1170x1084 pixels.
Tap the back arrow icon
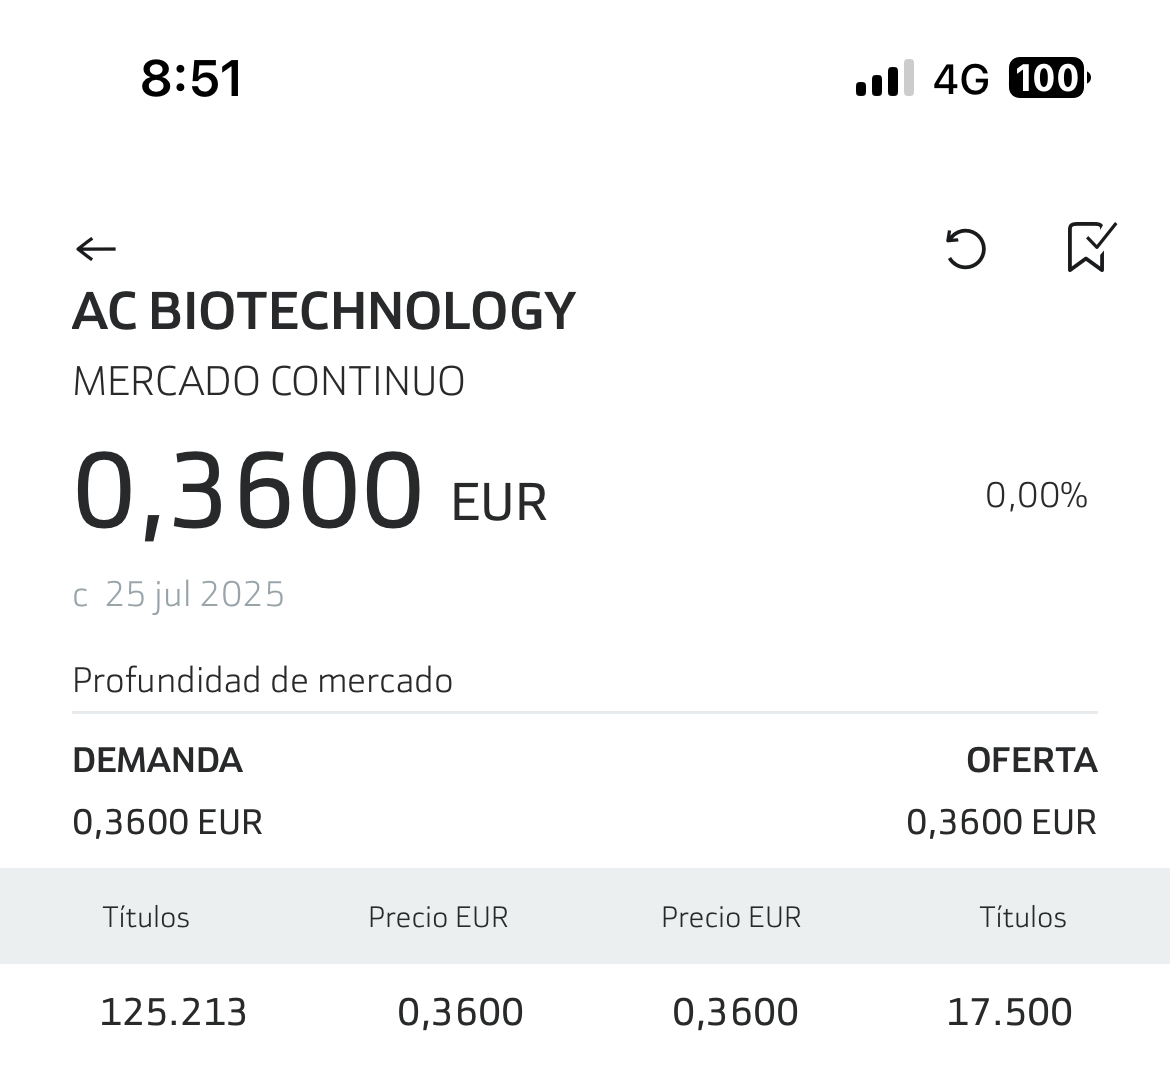(96, 248)
